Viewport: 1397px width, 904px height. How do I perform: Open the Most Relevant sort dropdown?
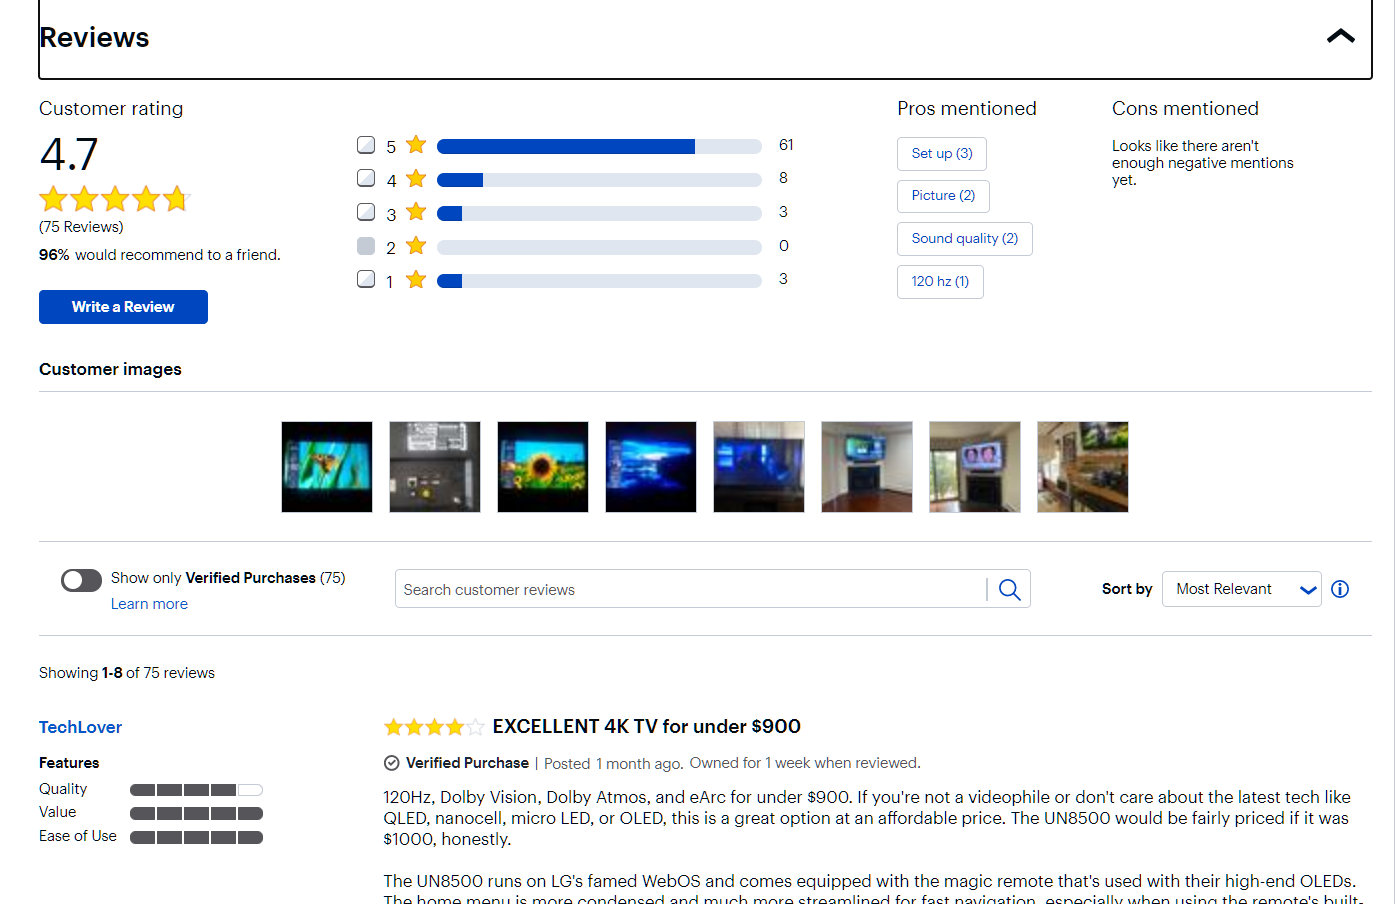coord(1241,589)
